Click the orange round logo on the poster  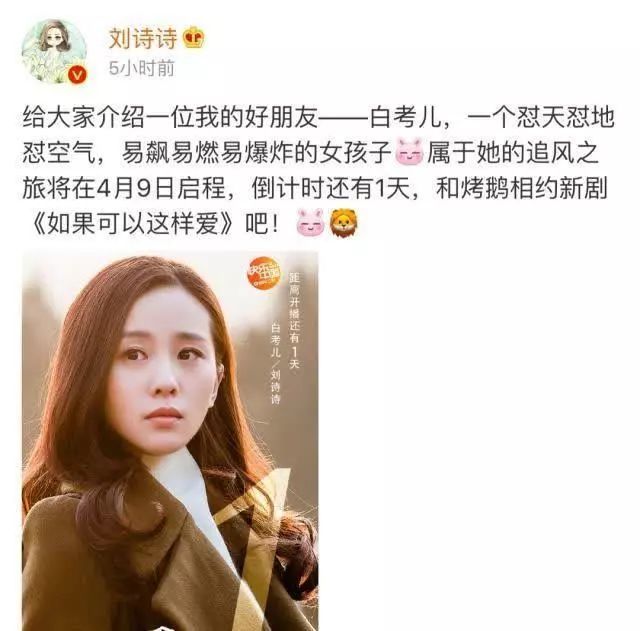coord(264,273)
